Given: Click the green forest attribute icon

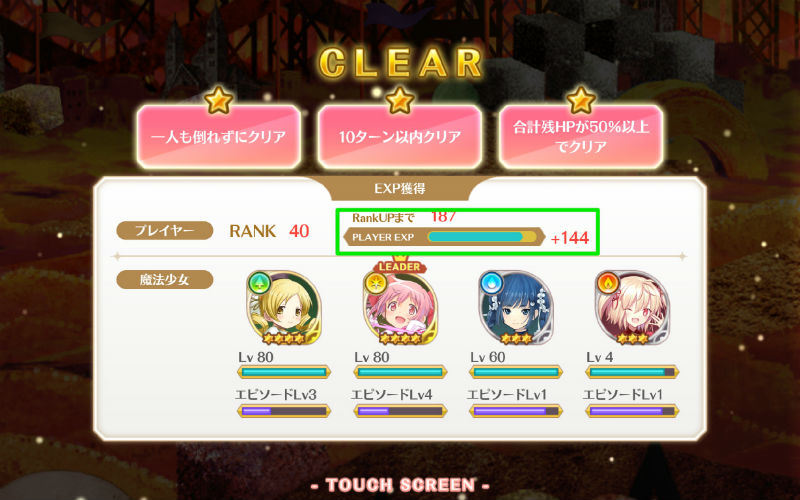Looking at the screenshot, I should (259, 283).
